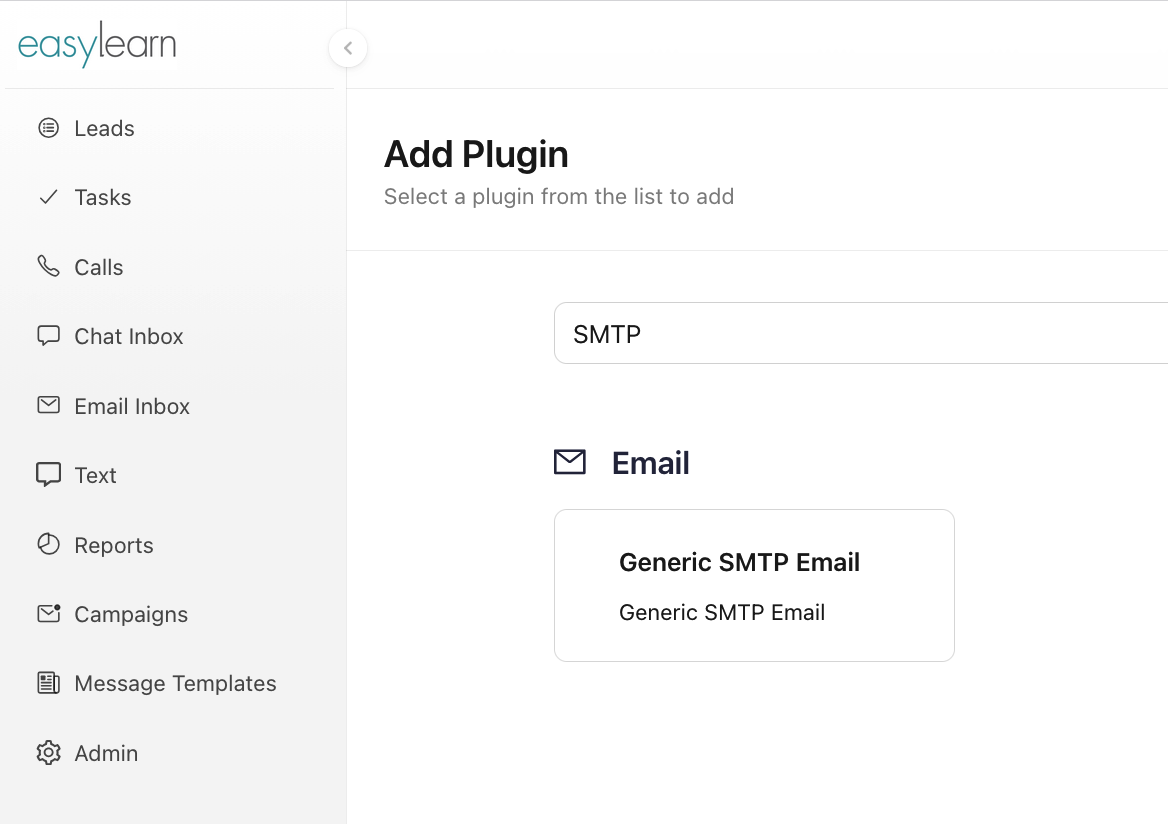
Task: Click the Calls phone icon
Action: pos(48,266)
